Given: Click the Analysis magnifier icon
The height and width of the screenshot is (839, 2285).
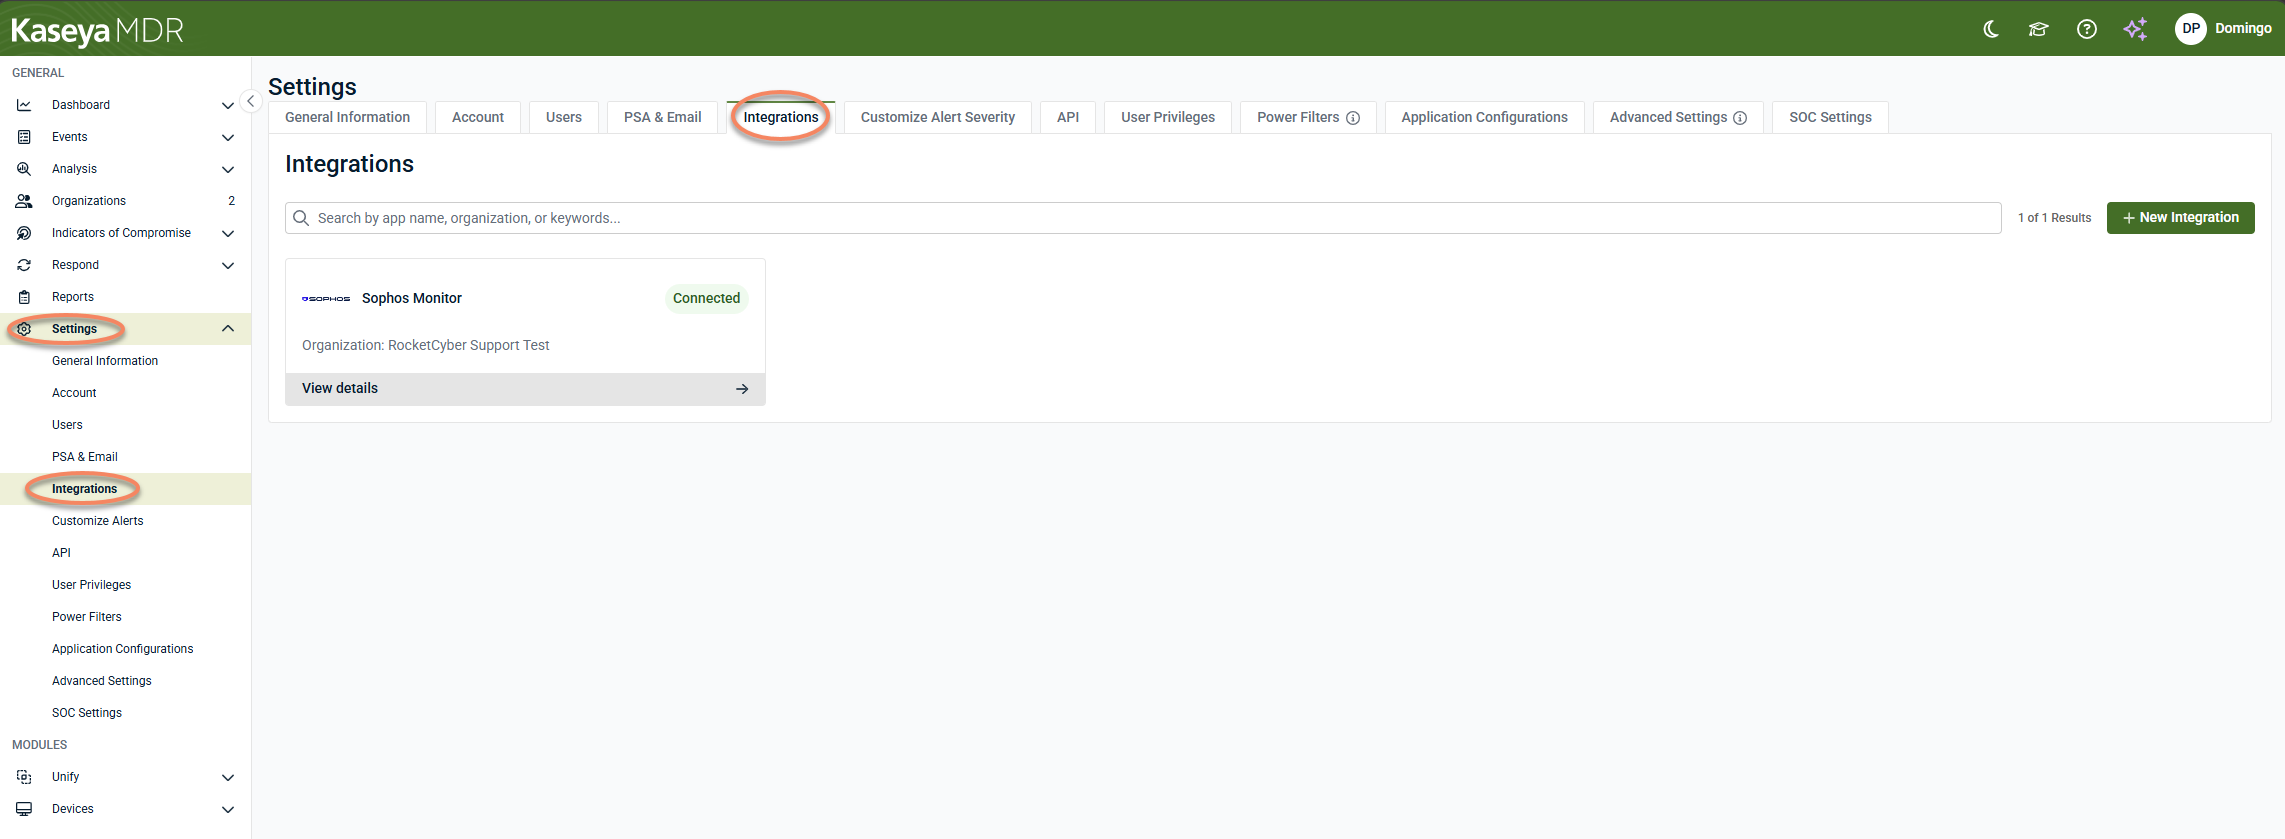Looking at the screenshot, I should click(x=24, y=169).
